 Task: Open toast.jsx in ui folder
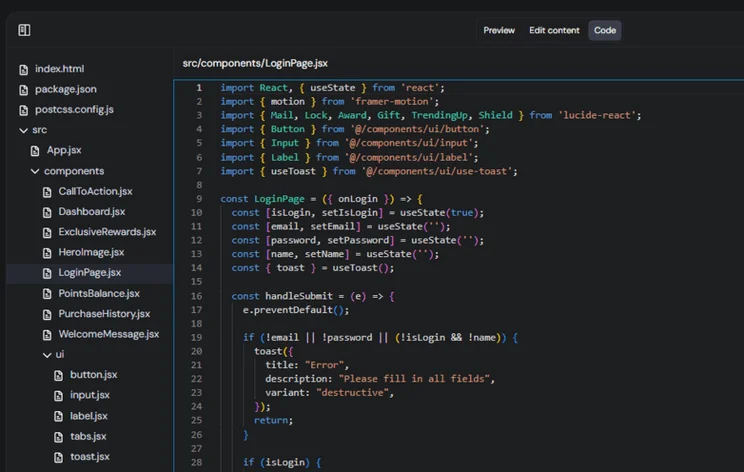(x=90, y=457)
